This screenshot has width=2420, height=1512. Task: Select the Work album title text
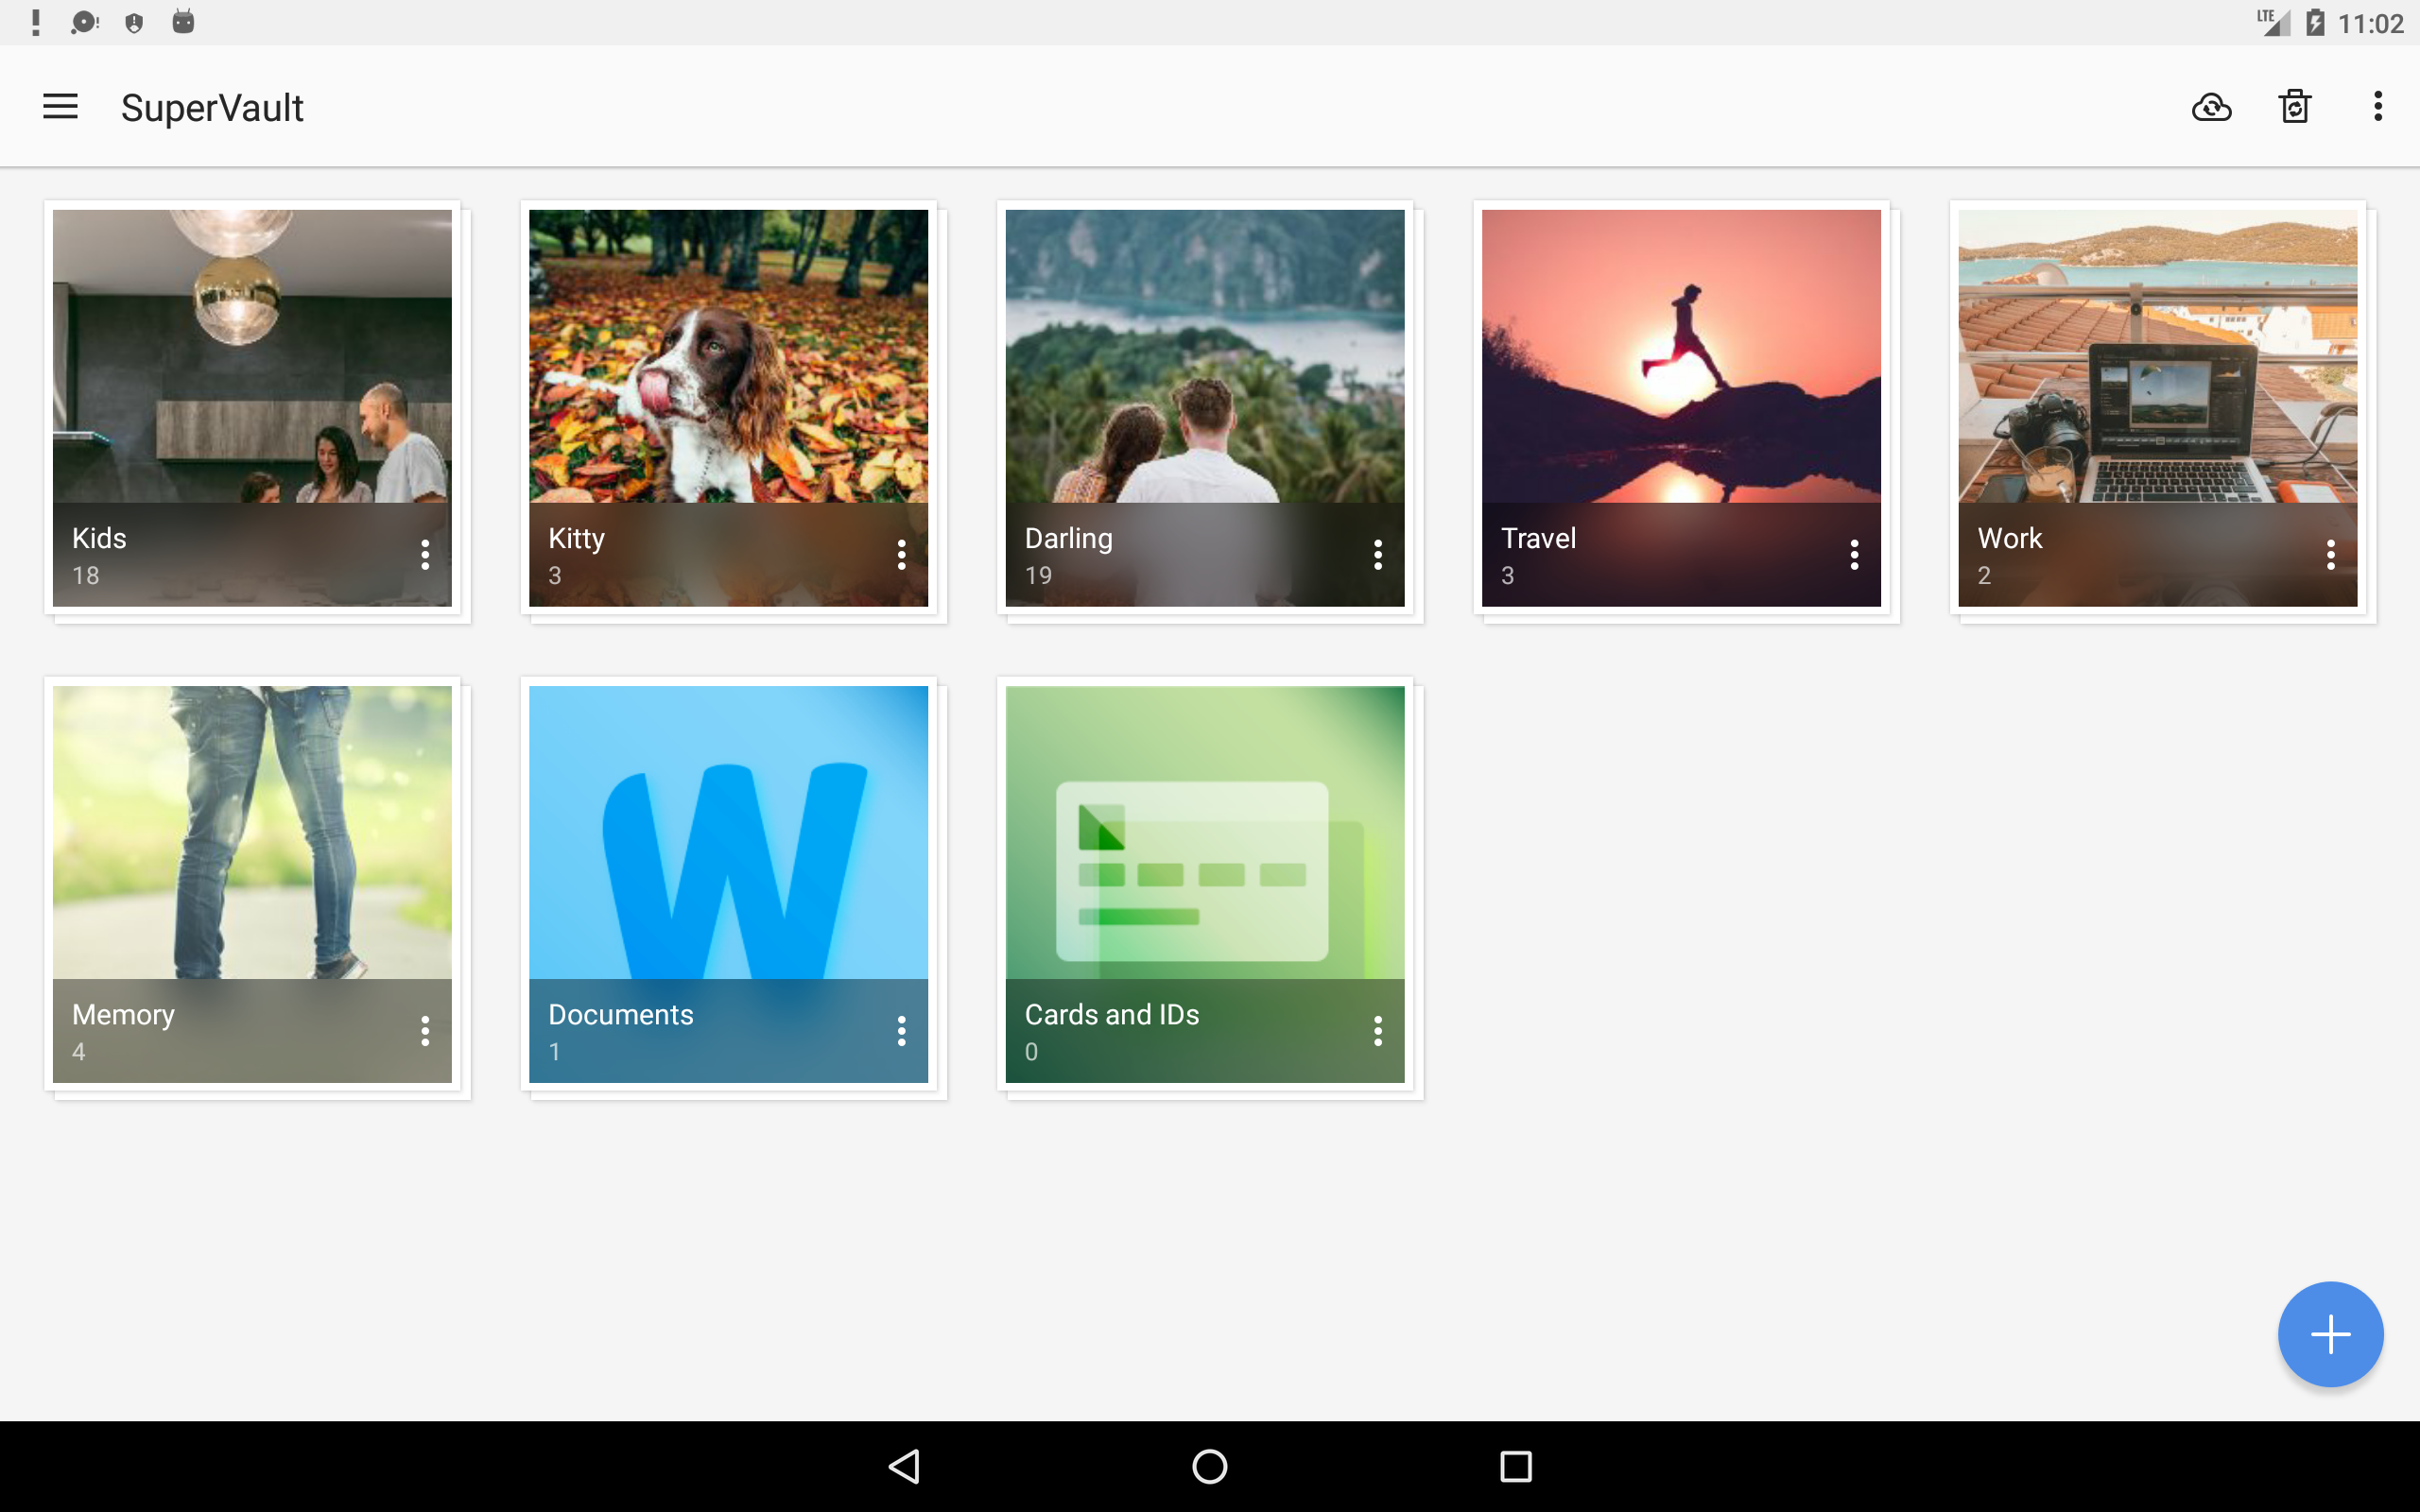2009,538
